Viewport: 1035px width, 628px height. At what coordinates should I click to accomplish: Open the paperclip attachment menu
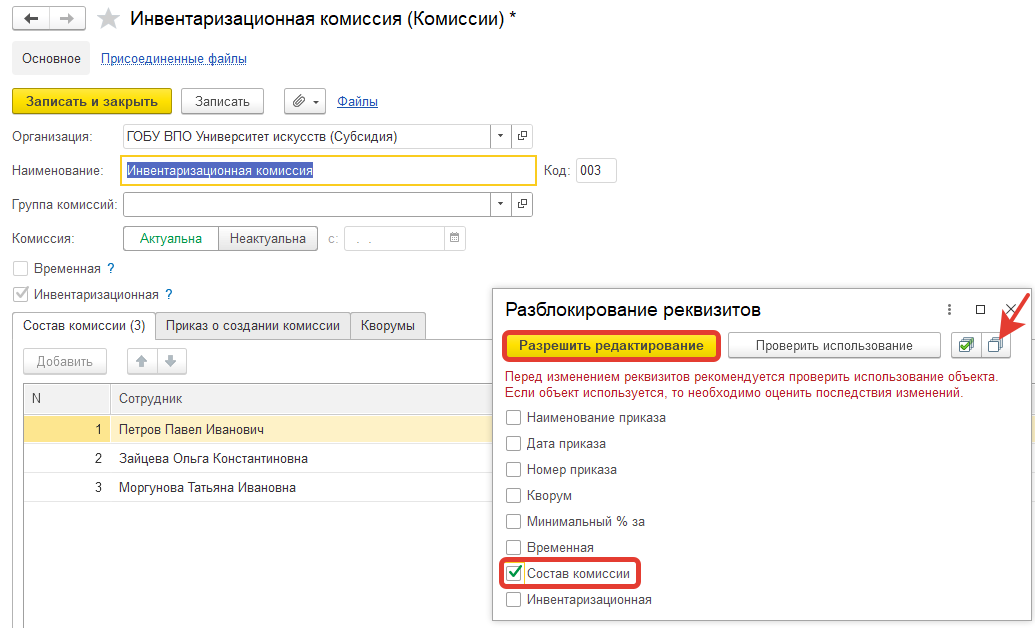click(x=305, y=101)
